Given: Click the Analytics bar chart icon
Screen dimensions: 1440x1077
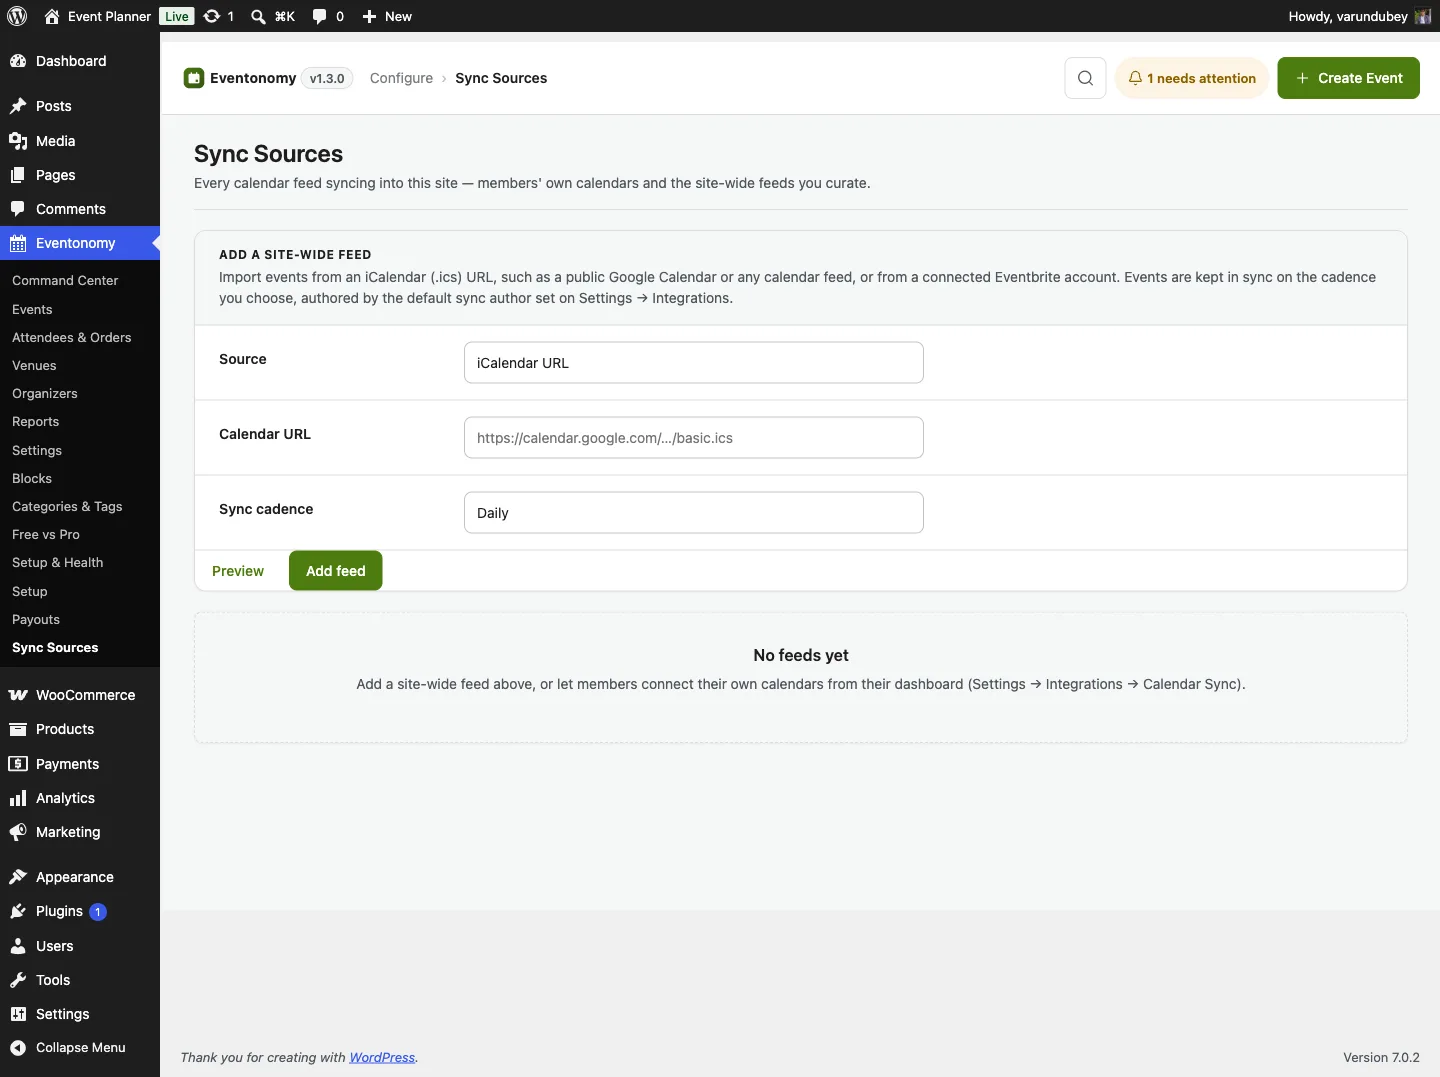Looking at the screenshot, I should point(18,798).
